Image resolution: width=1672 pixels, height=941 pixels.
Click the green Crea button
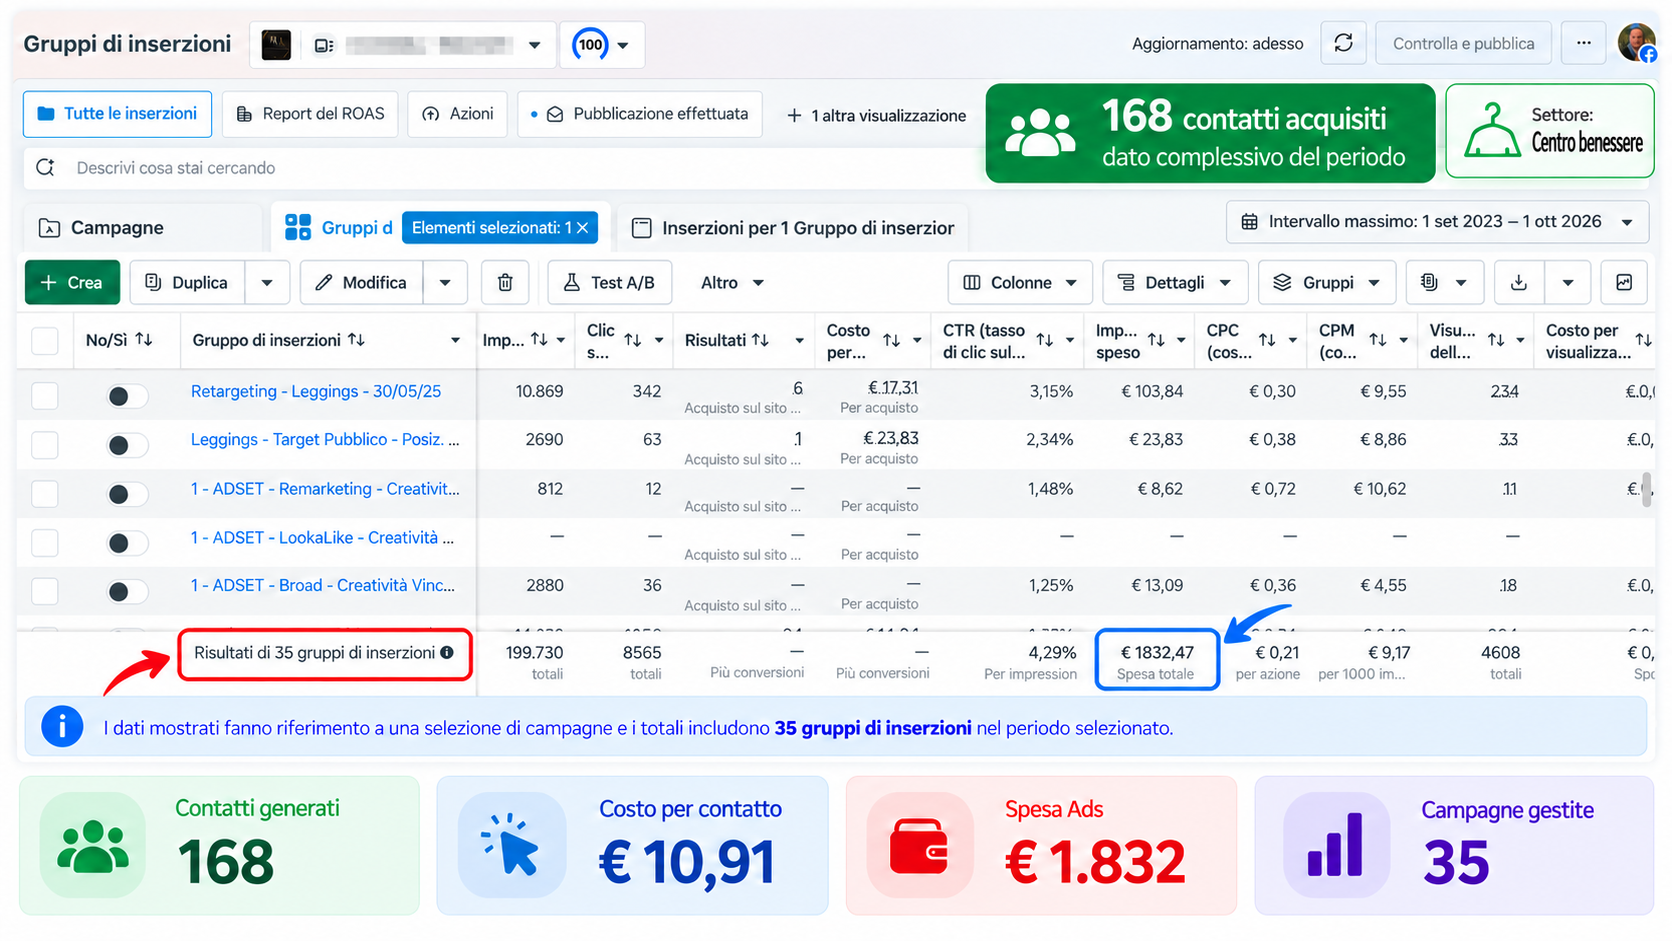tap(72, 283)
